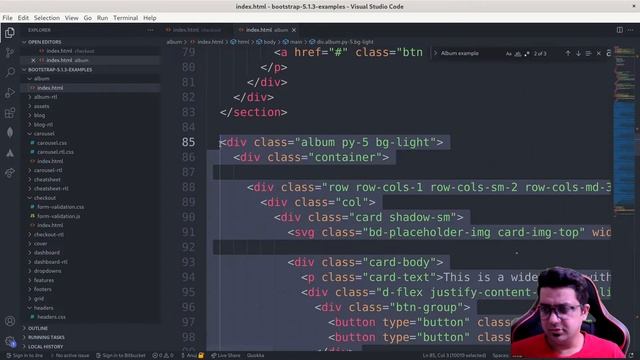Expand replace mode chevron in find widget

click(435, 53)
